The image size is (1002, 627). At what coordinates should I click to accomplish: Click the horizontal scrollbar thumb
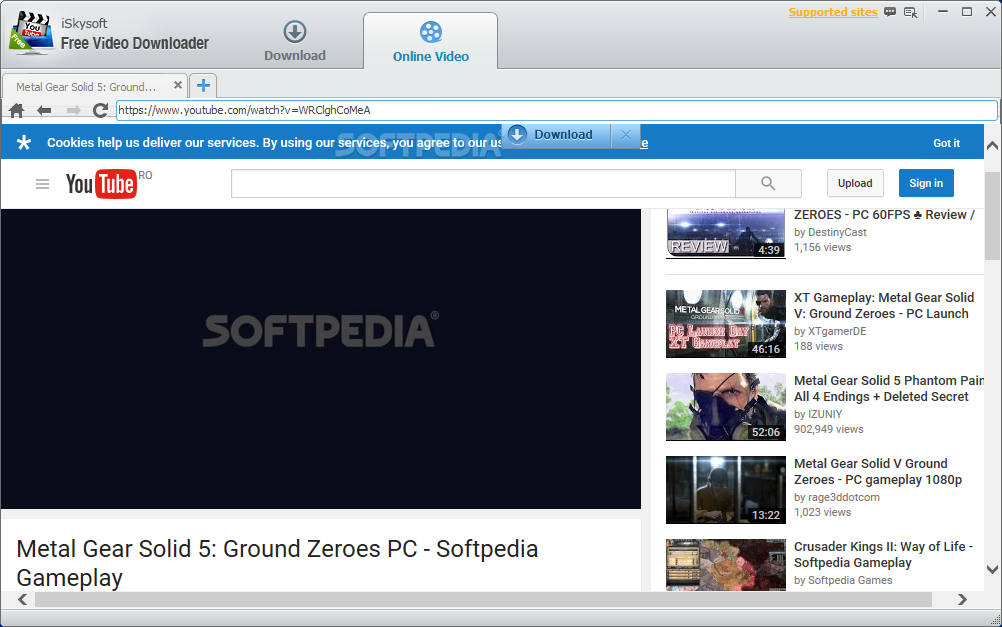click(483, 600)
